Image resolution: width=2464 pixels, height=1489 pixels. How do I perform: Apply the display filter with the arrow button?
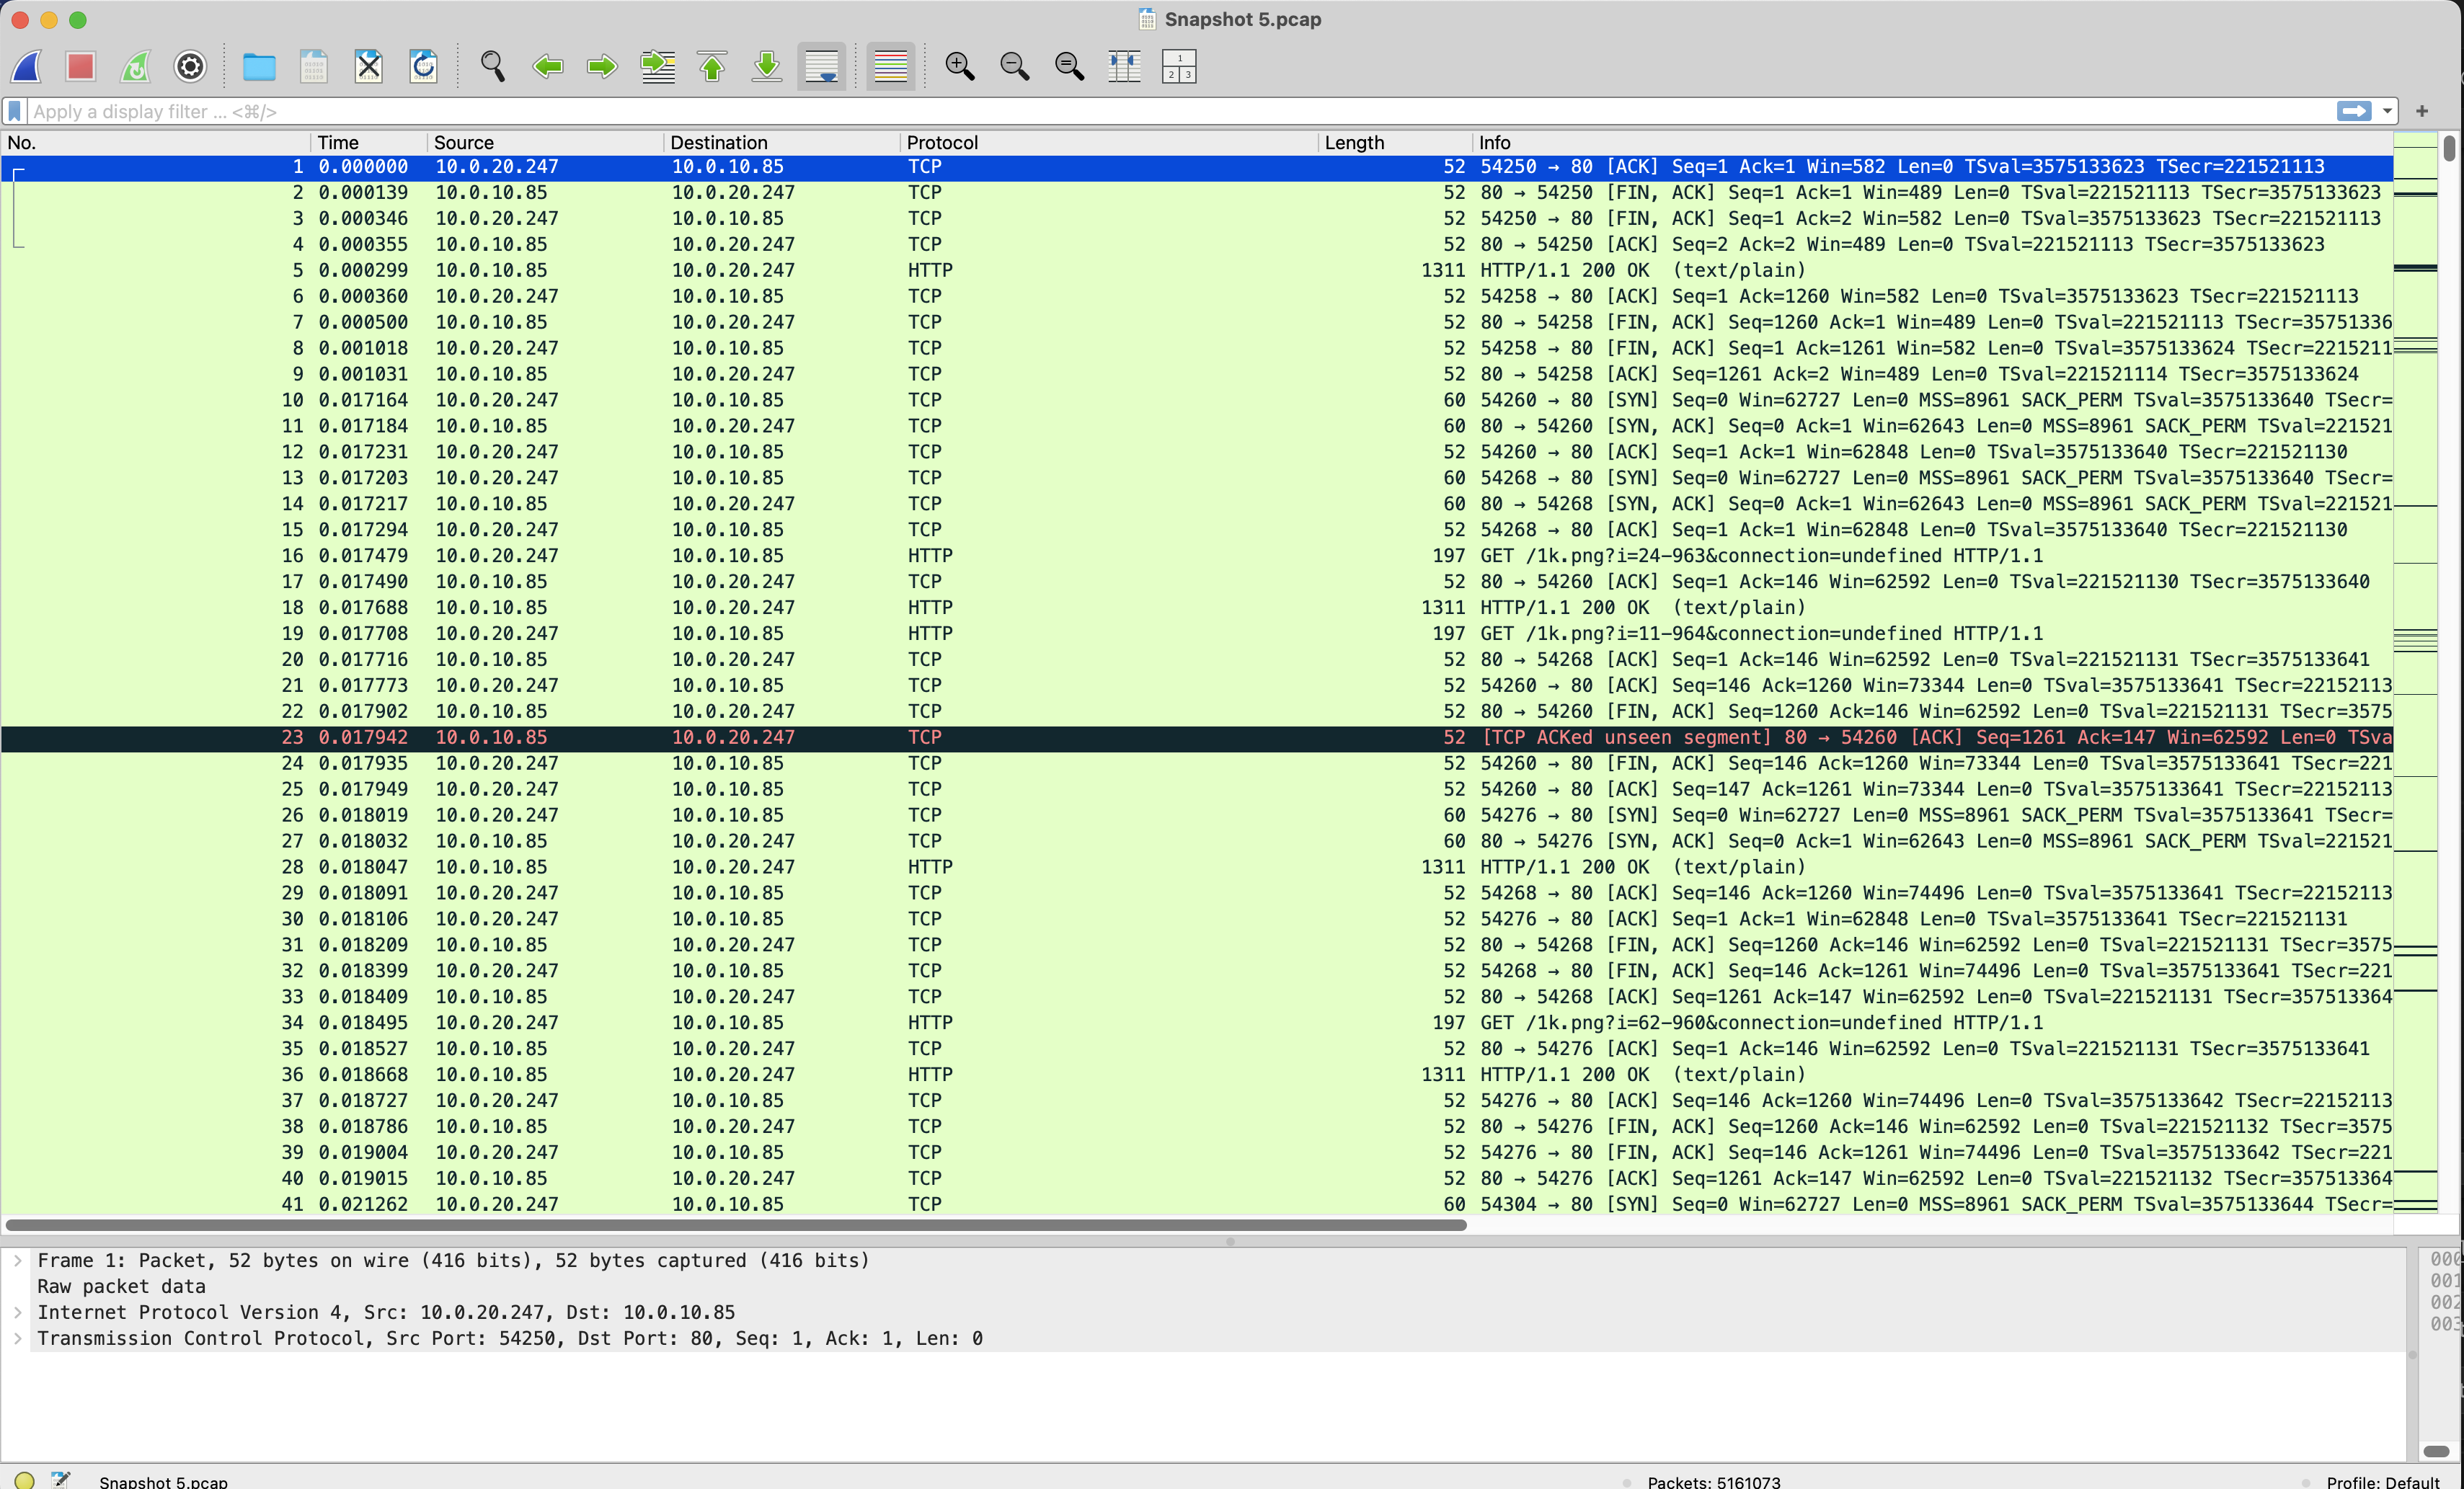tap(2356, 111)
